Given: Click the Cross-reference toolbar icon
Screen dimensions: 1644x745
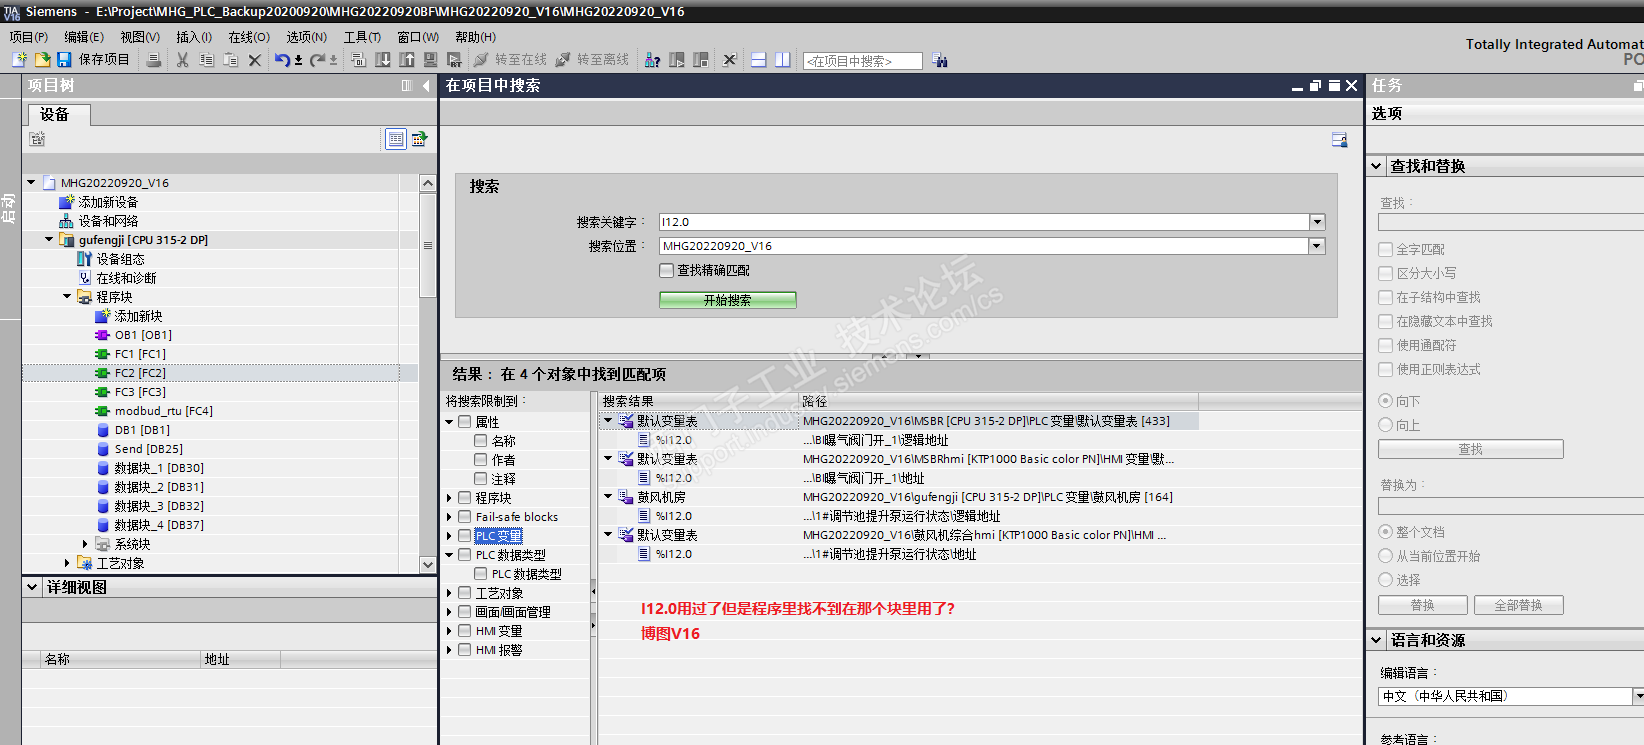Looking at the screenshot, I should pos(730,60).
